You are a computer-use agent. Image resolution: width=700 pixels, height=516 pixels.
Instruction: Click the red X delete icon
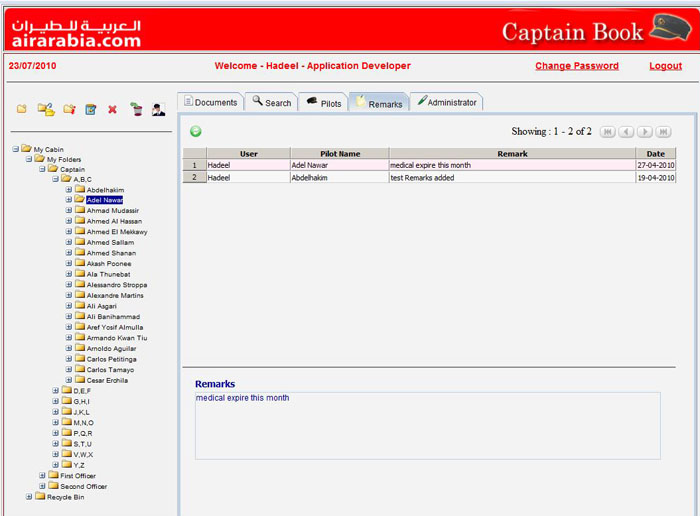coord(112,109)
